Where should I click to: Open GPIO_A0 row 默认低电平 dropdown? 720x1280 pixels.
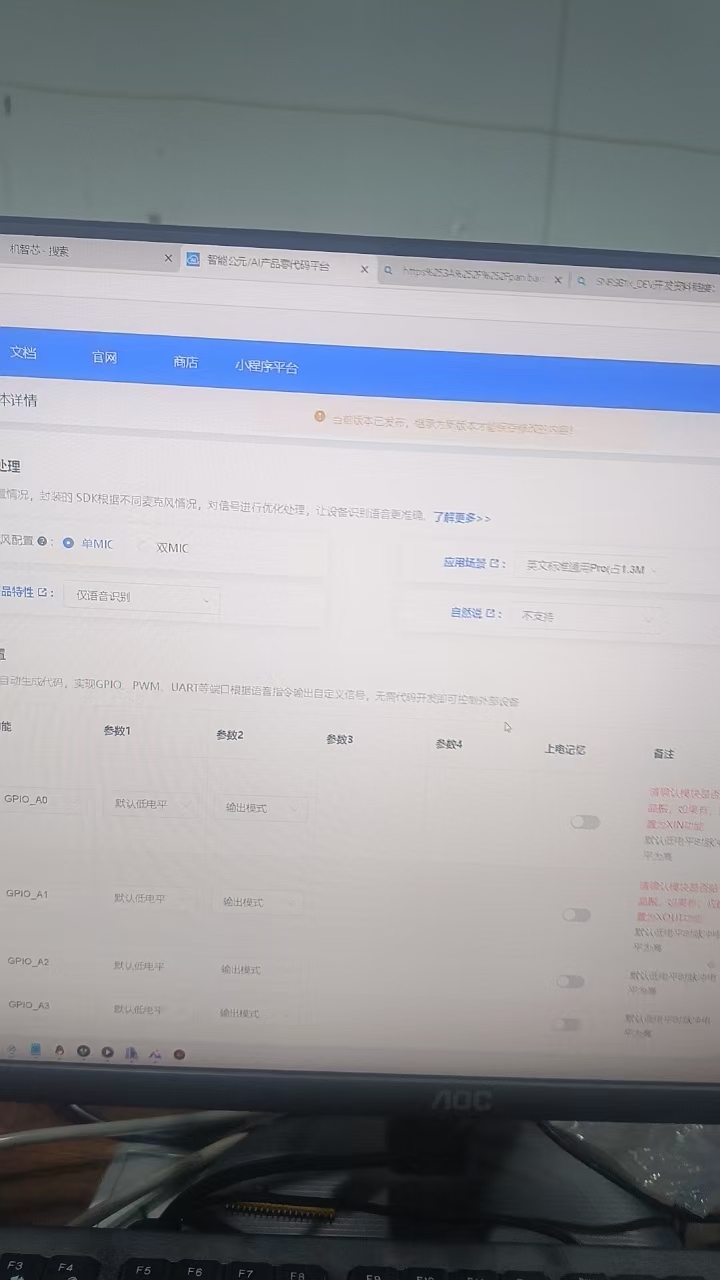(149, 804)
